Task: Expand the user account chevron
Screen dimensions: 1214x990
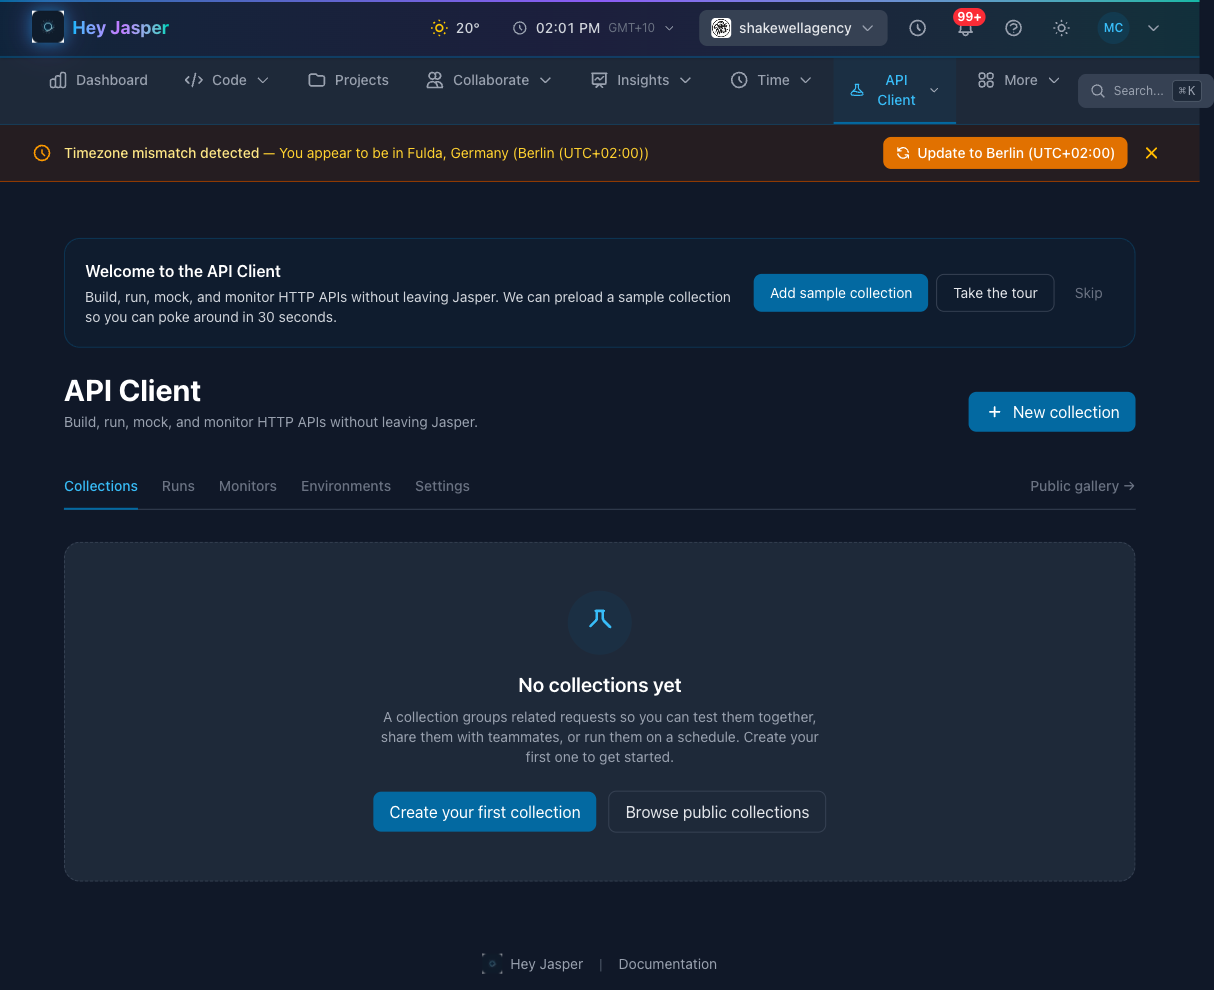Action: 1153,28
